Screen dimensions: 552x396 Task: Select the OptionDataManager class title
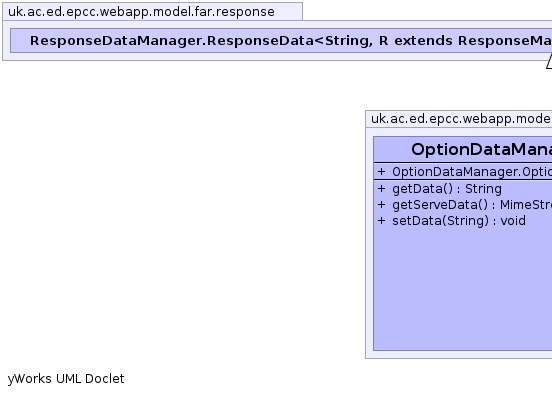coord(481,149)
